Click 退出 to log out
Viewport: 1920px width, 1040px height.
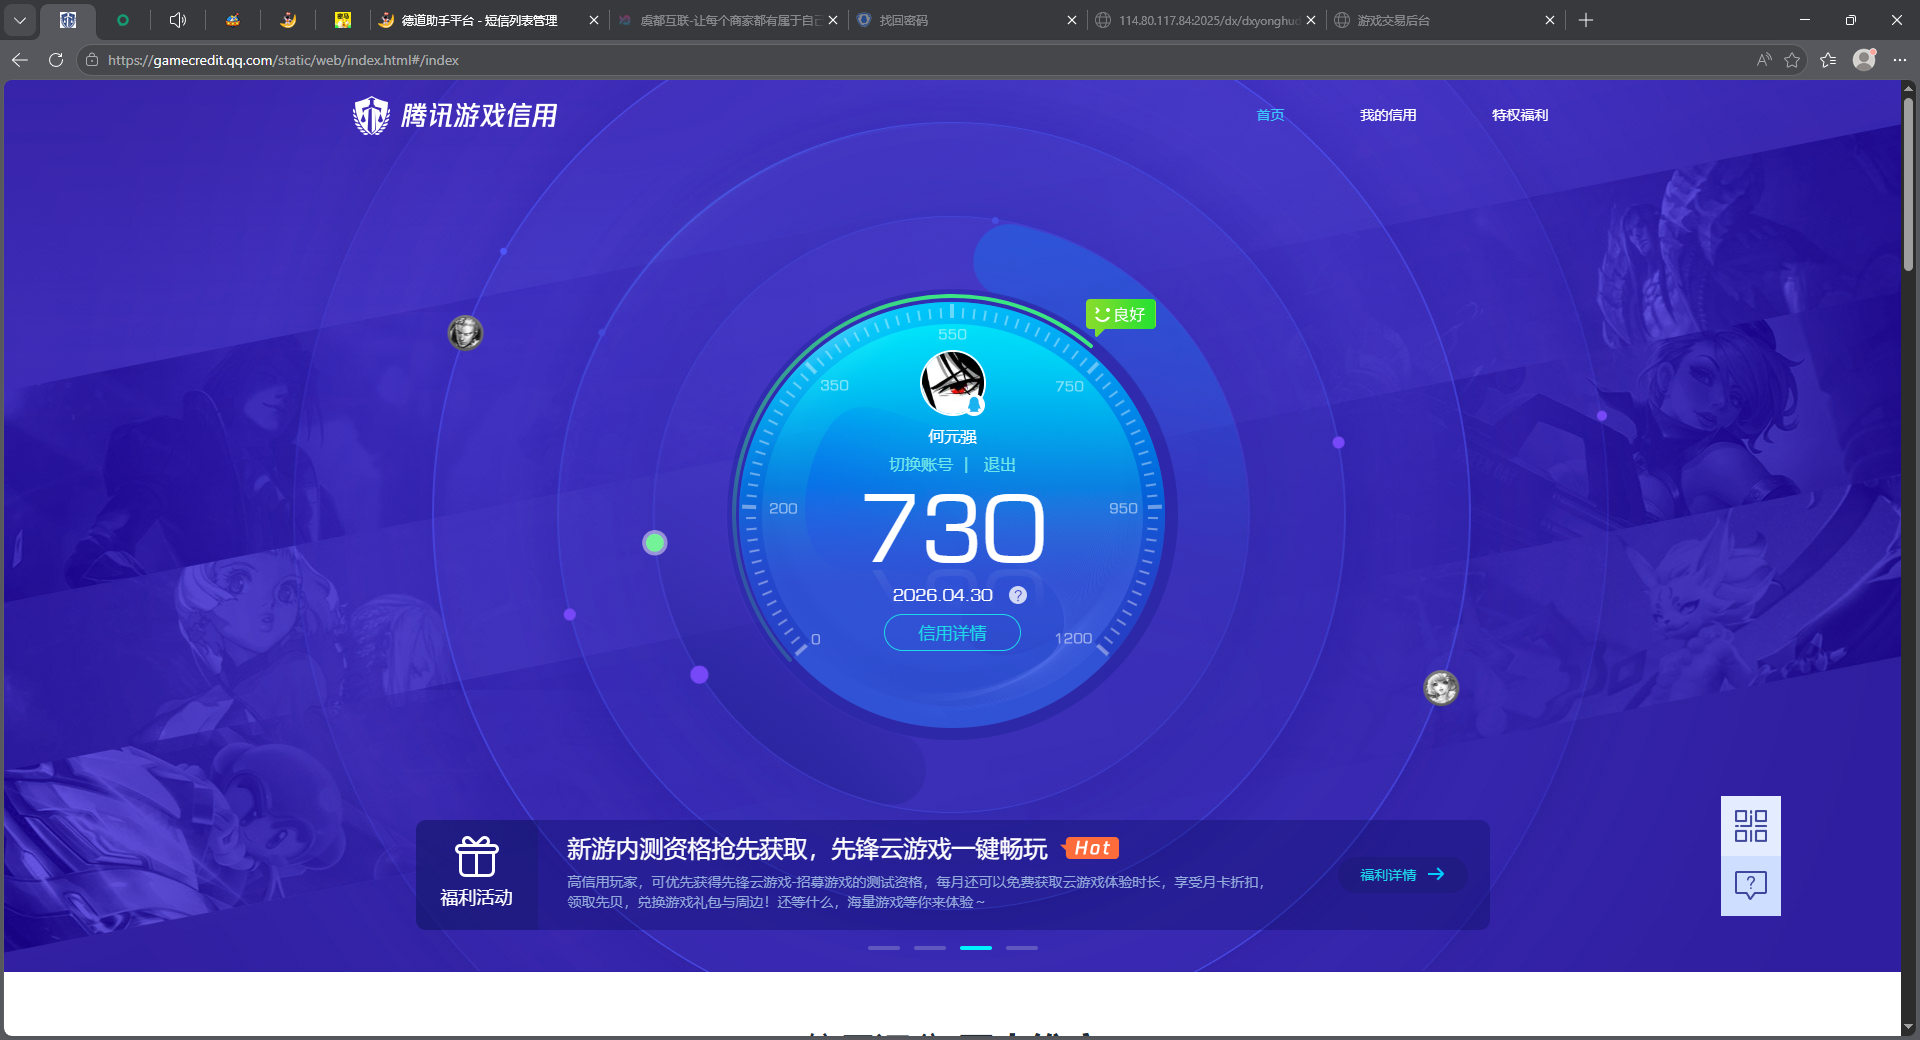(x=1000, y=465)
